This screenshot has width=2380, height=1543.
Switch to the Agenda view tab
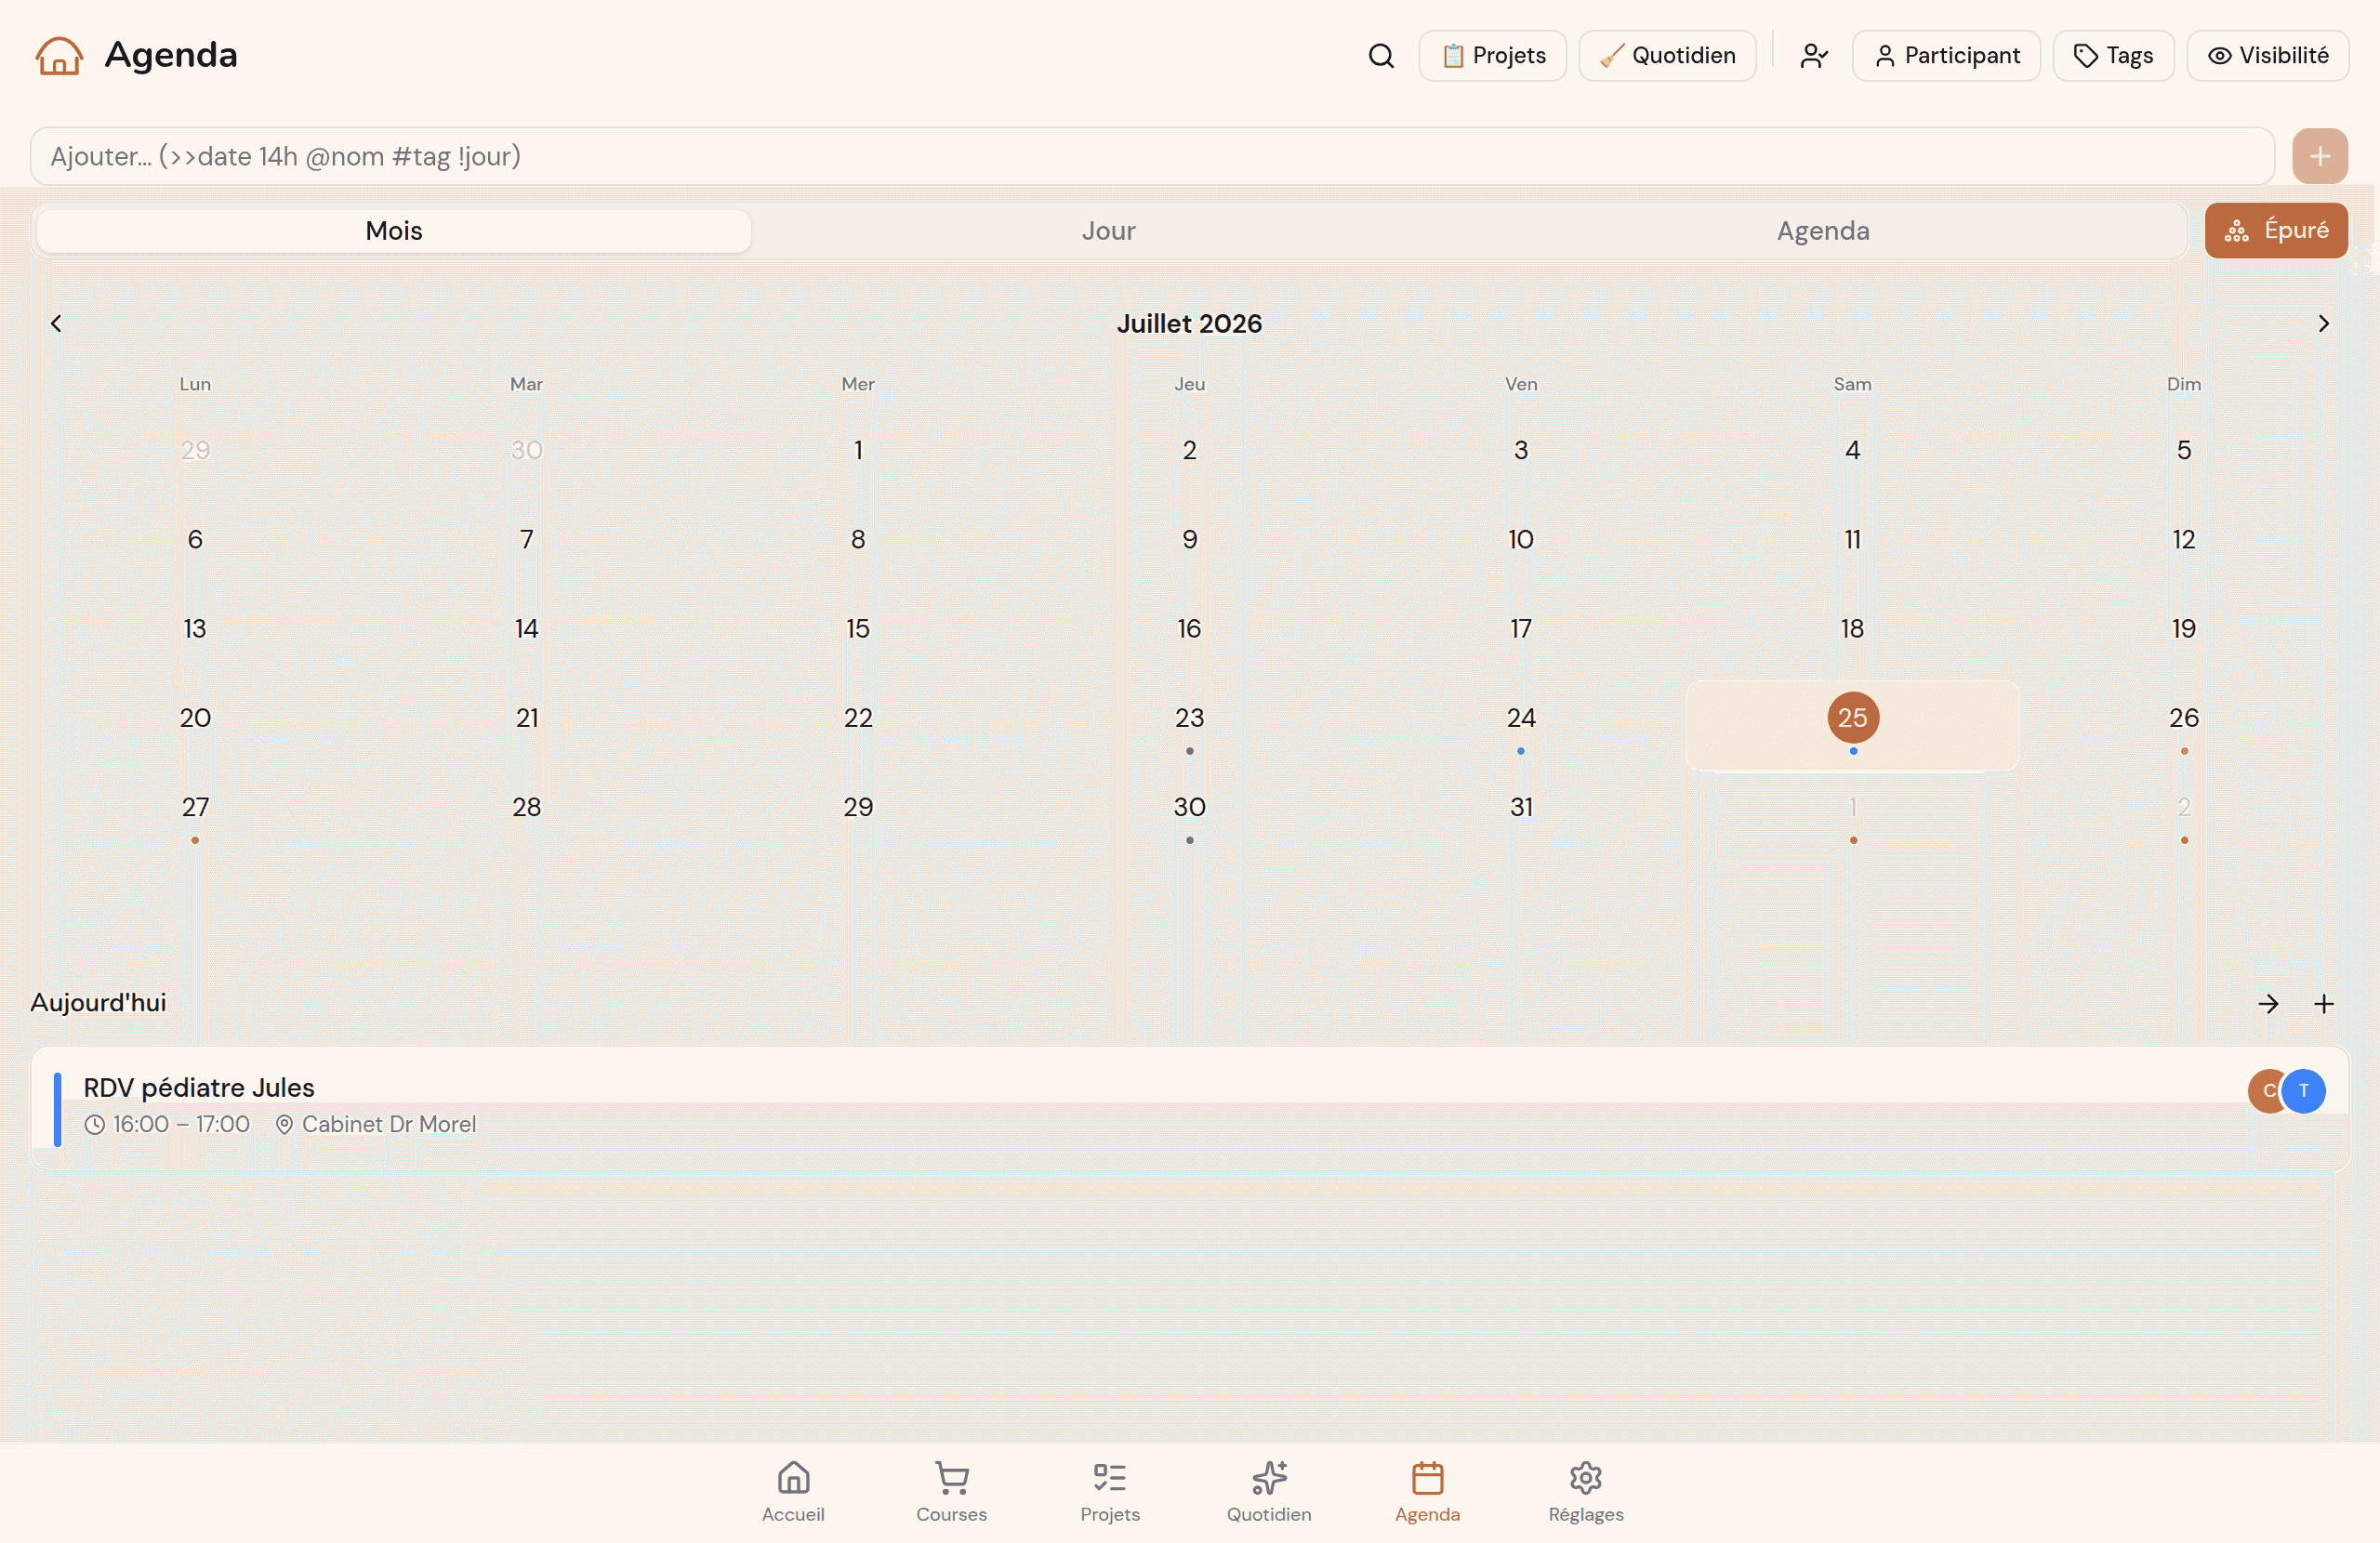(1822, 231)
